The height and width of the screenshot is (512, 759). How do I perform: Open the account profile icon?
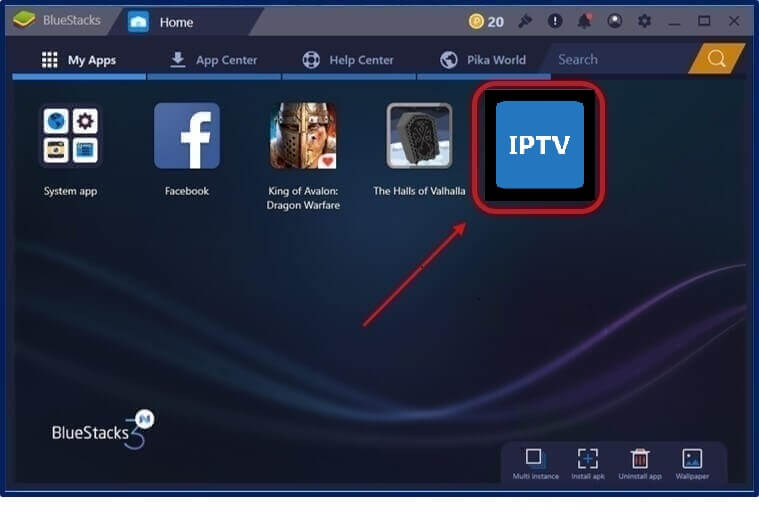coord(615,21)
